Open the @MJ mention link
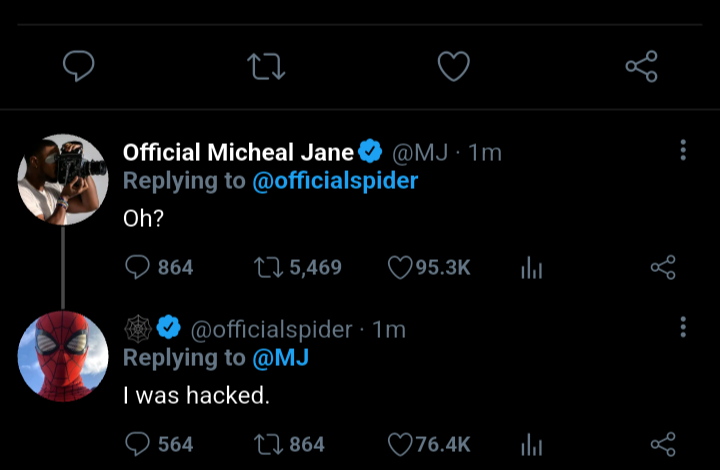This screenshot has height=470, width=720. click(x=280, y=357)
